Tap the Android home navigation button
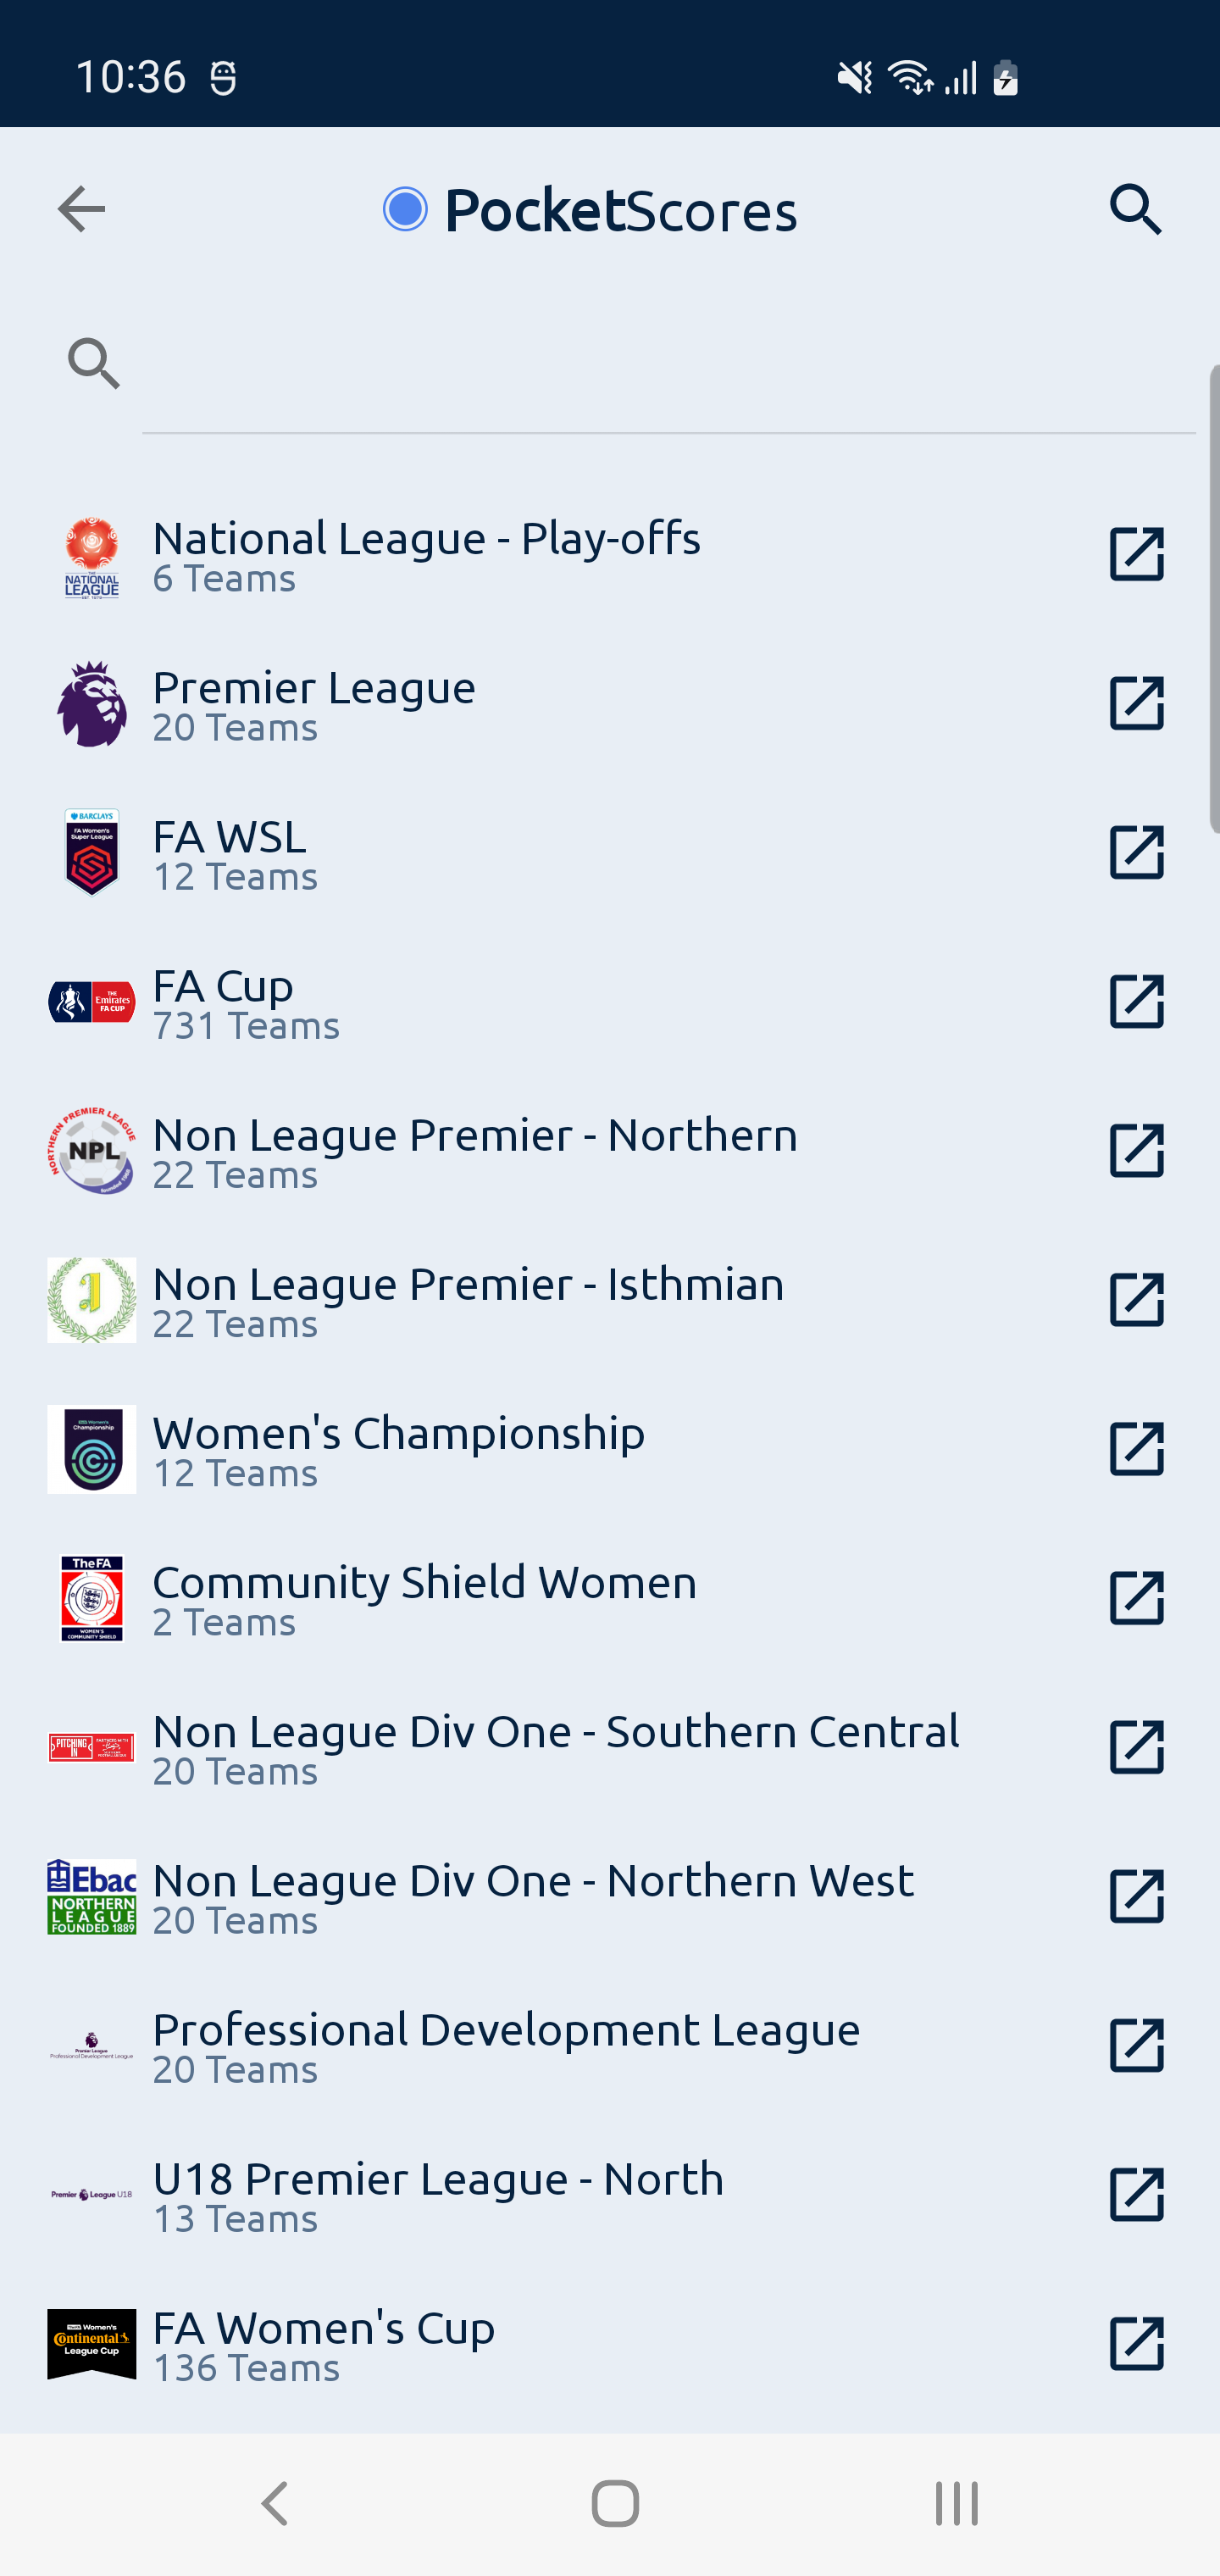 (x=615, y=2504)
